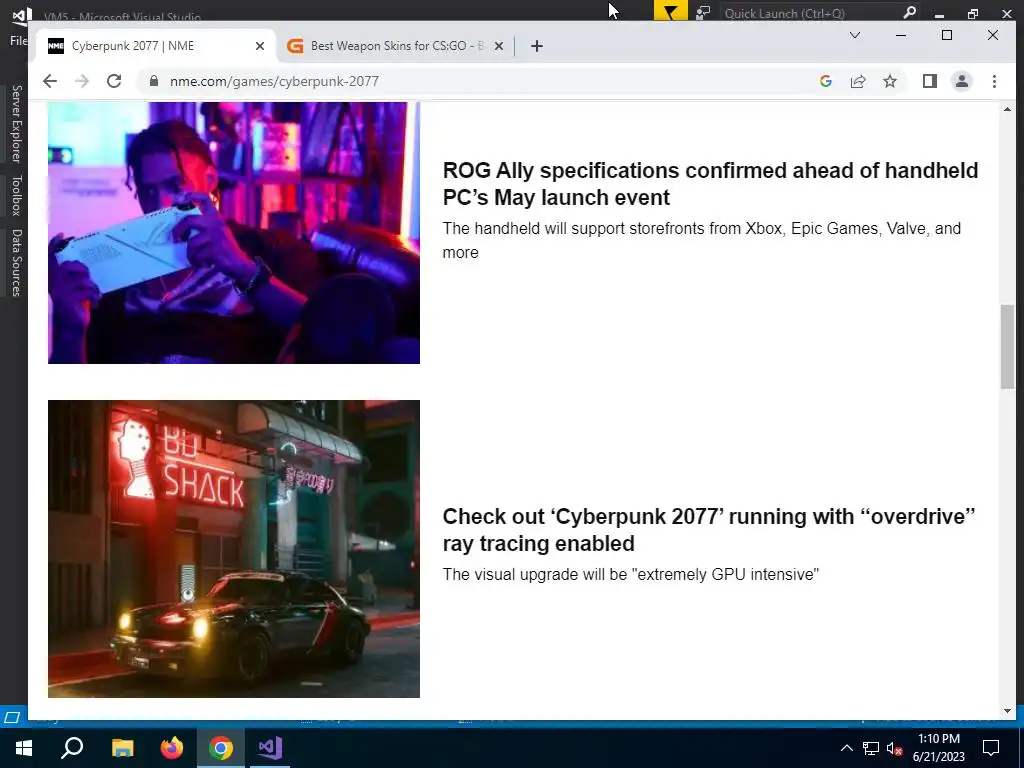Go forward with the Chrome forward arrow

(x=82, y=81)
